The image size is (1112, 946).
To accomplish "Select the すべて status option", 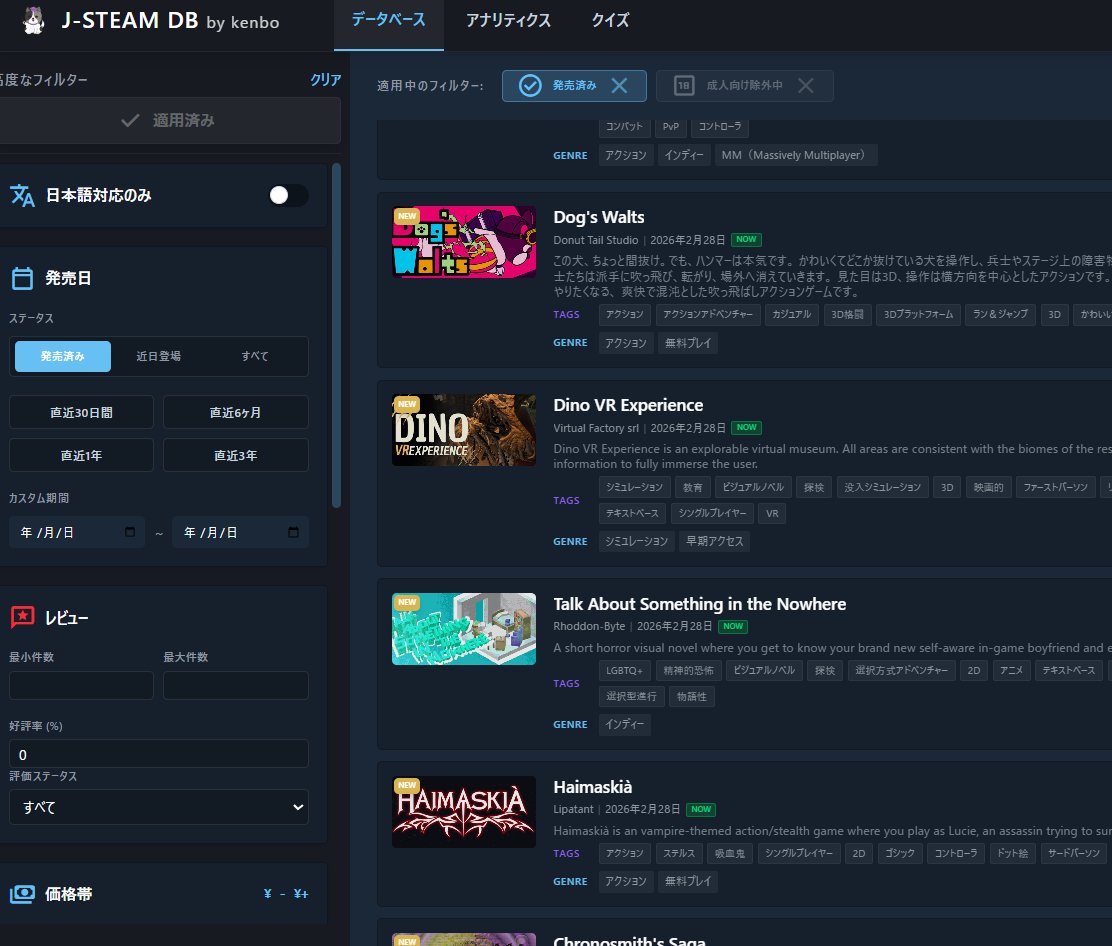I will point(255,356).
